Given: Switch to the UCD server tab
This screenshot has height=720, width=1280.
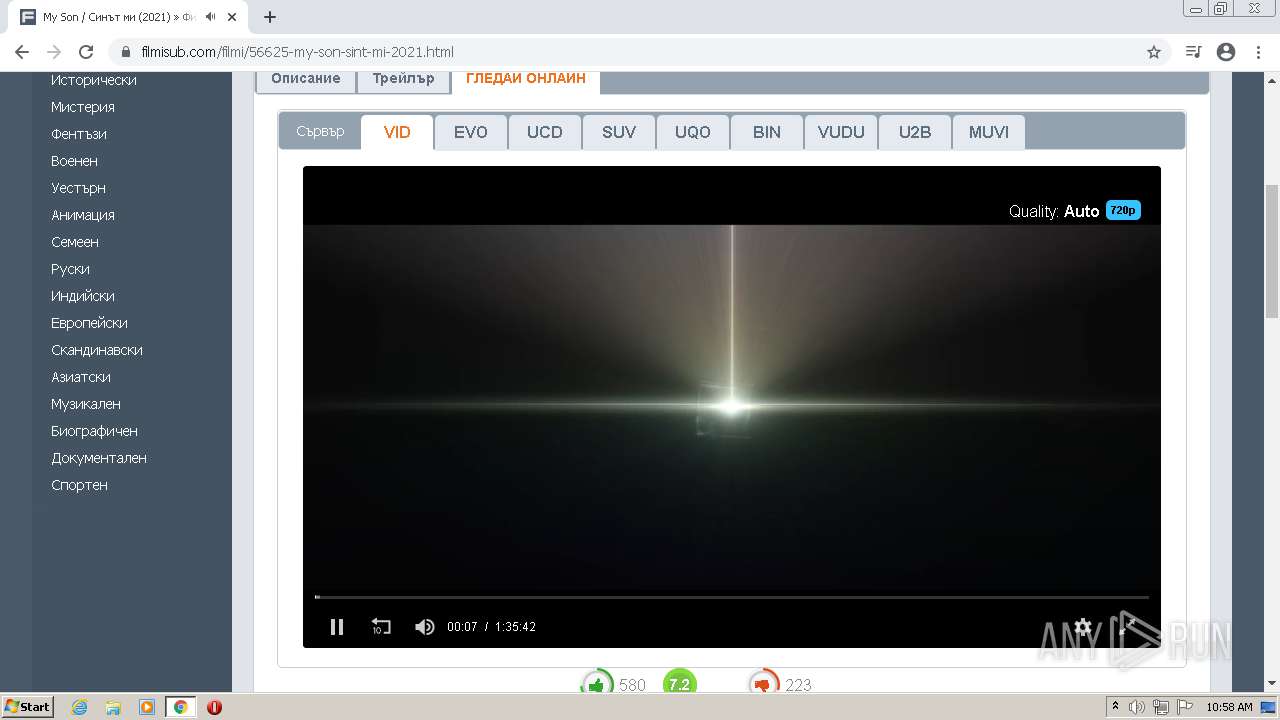Looking at the screenshot, I should pyautogui.click(x=545, y=132).
